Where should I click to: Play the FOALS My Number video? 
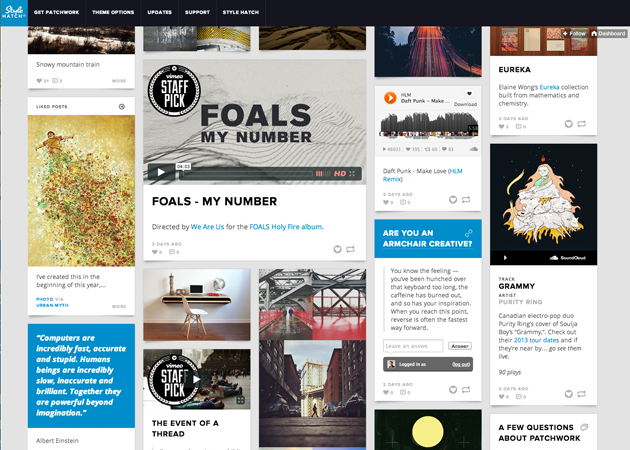161,172
